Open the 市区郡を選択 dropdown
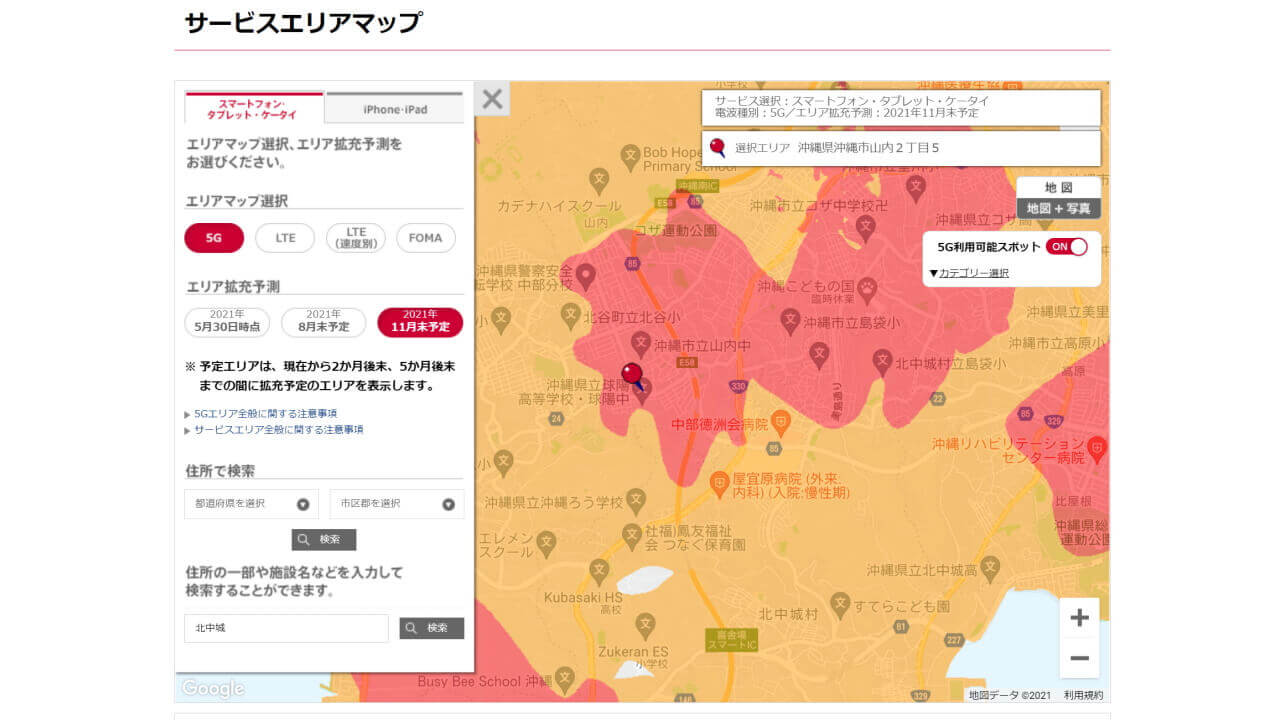Viewport: 1280px width, 720px height. (396, 504)
